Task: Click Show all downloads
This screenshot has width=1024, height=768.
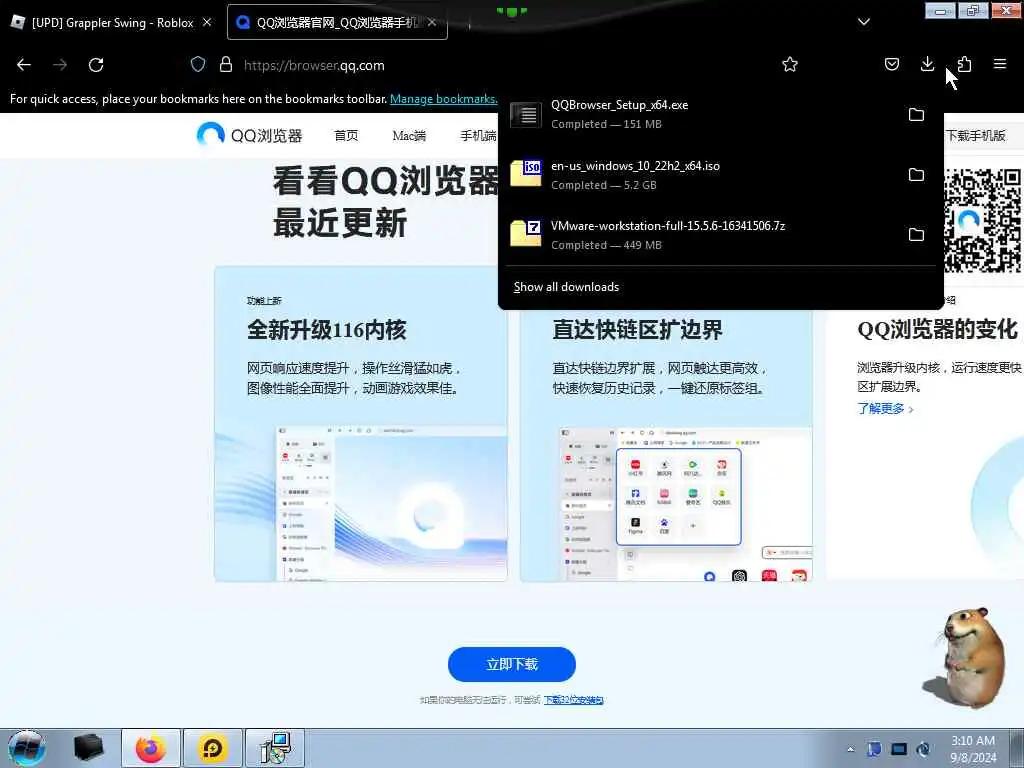Action: (x=566, y=287)
